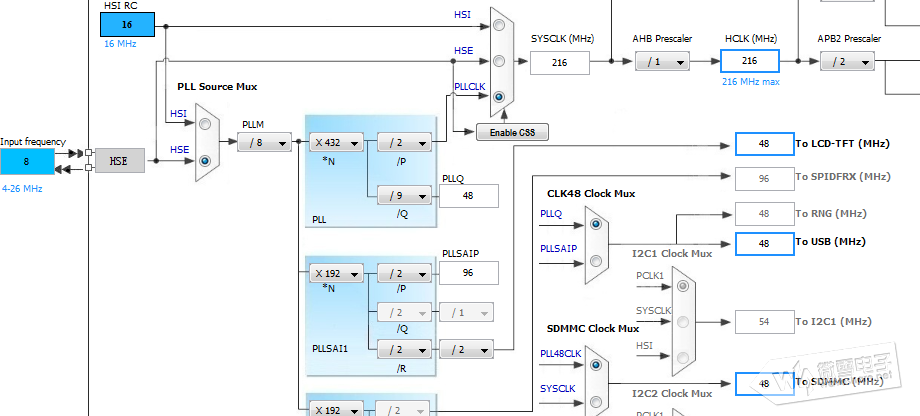Screen dimensions: 920x416
Task: Choose PLLCLK as system clock source
Action: 498,97
